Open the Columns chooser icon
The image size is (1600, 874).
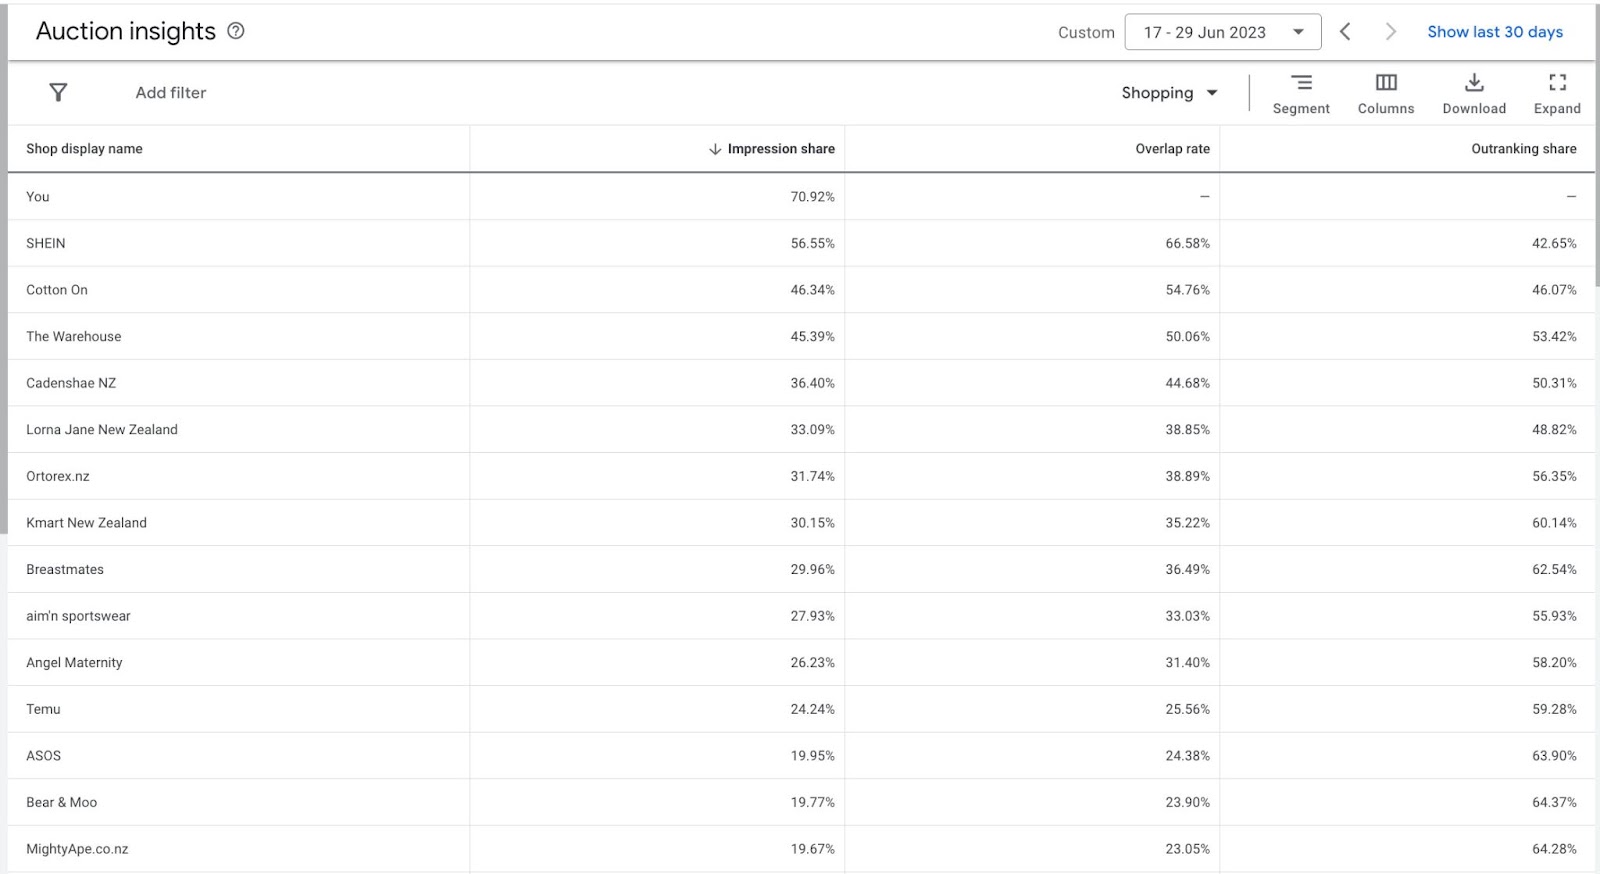1386,83
